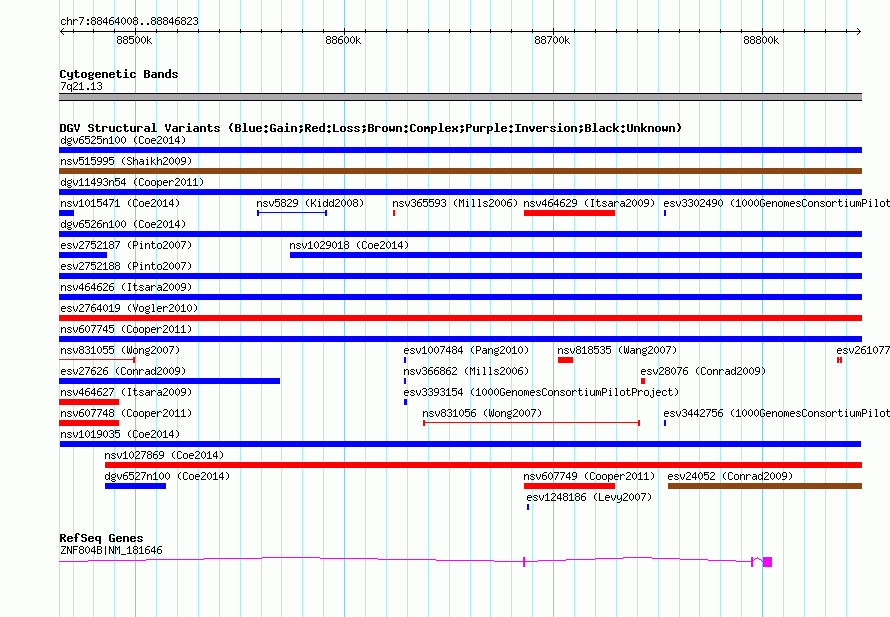
Task: Click the nsv365593 (Mills2006) label
Action: (x=455, y=203)
